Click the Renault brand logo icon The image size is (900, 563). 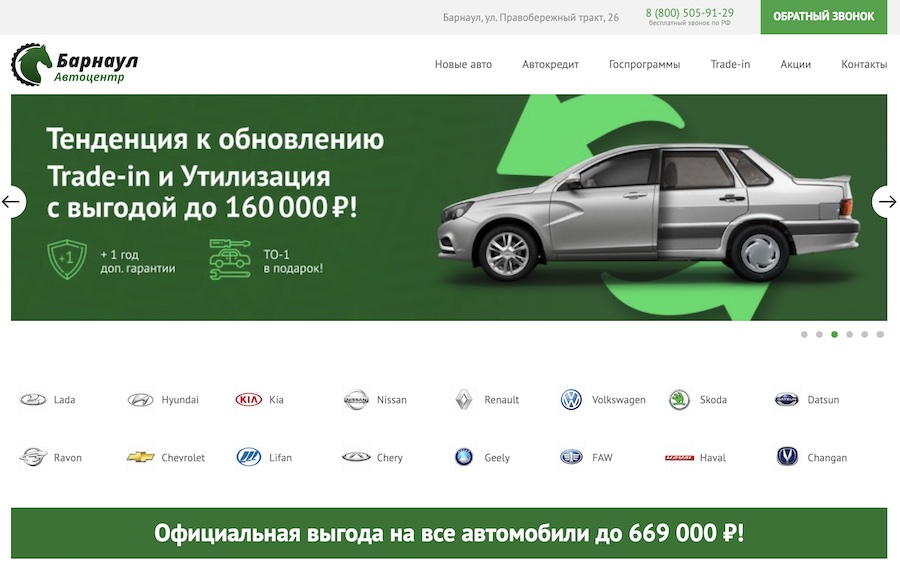coord(464,399)
